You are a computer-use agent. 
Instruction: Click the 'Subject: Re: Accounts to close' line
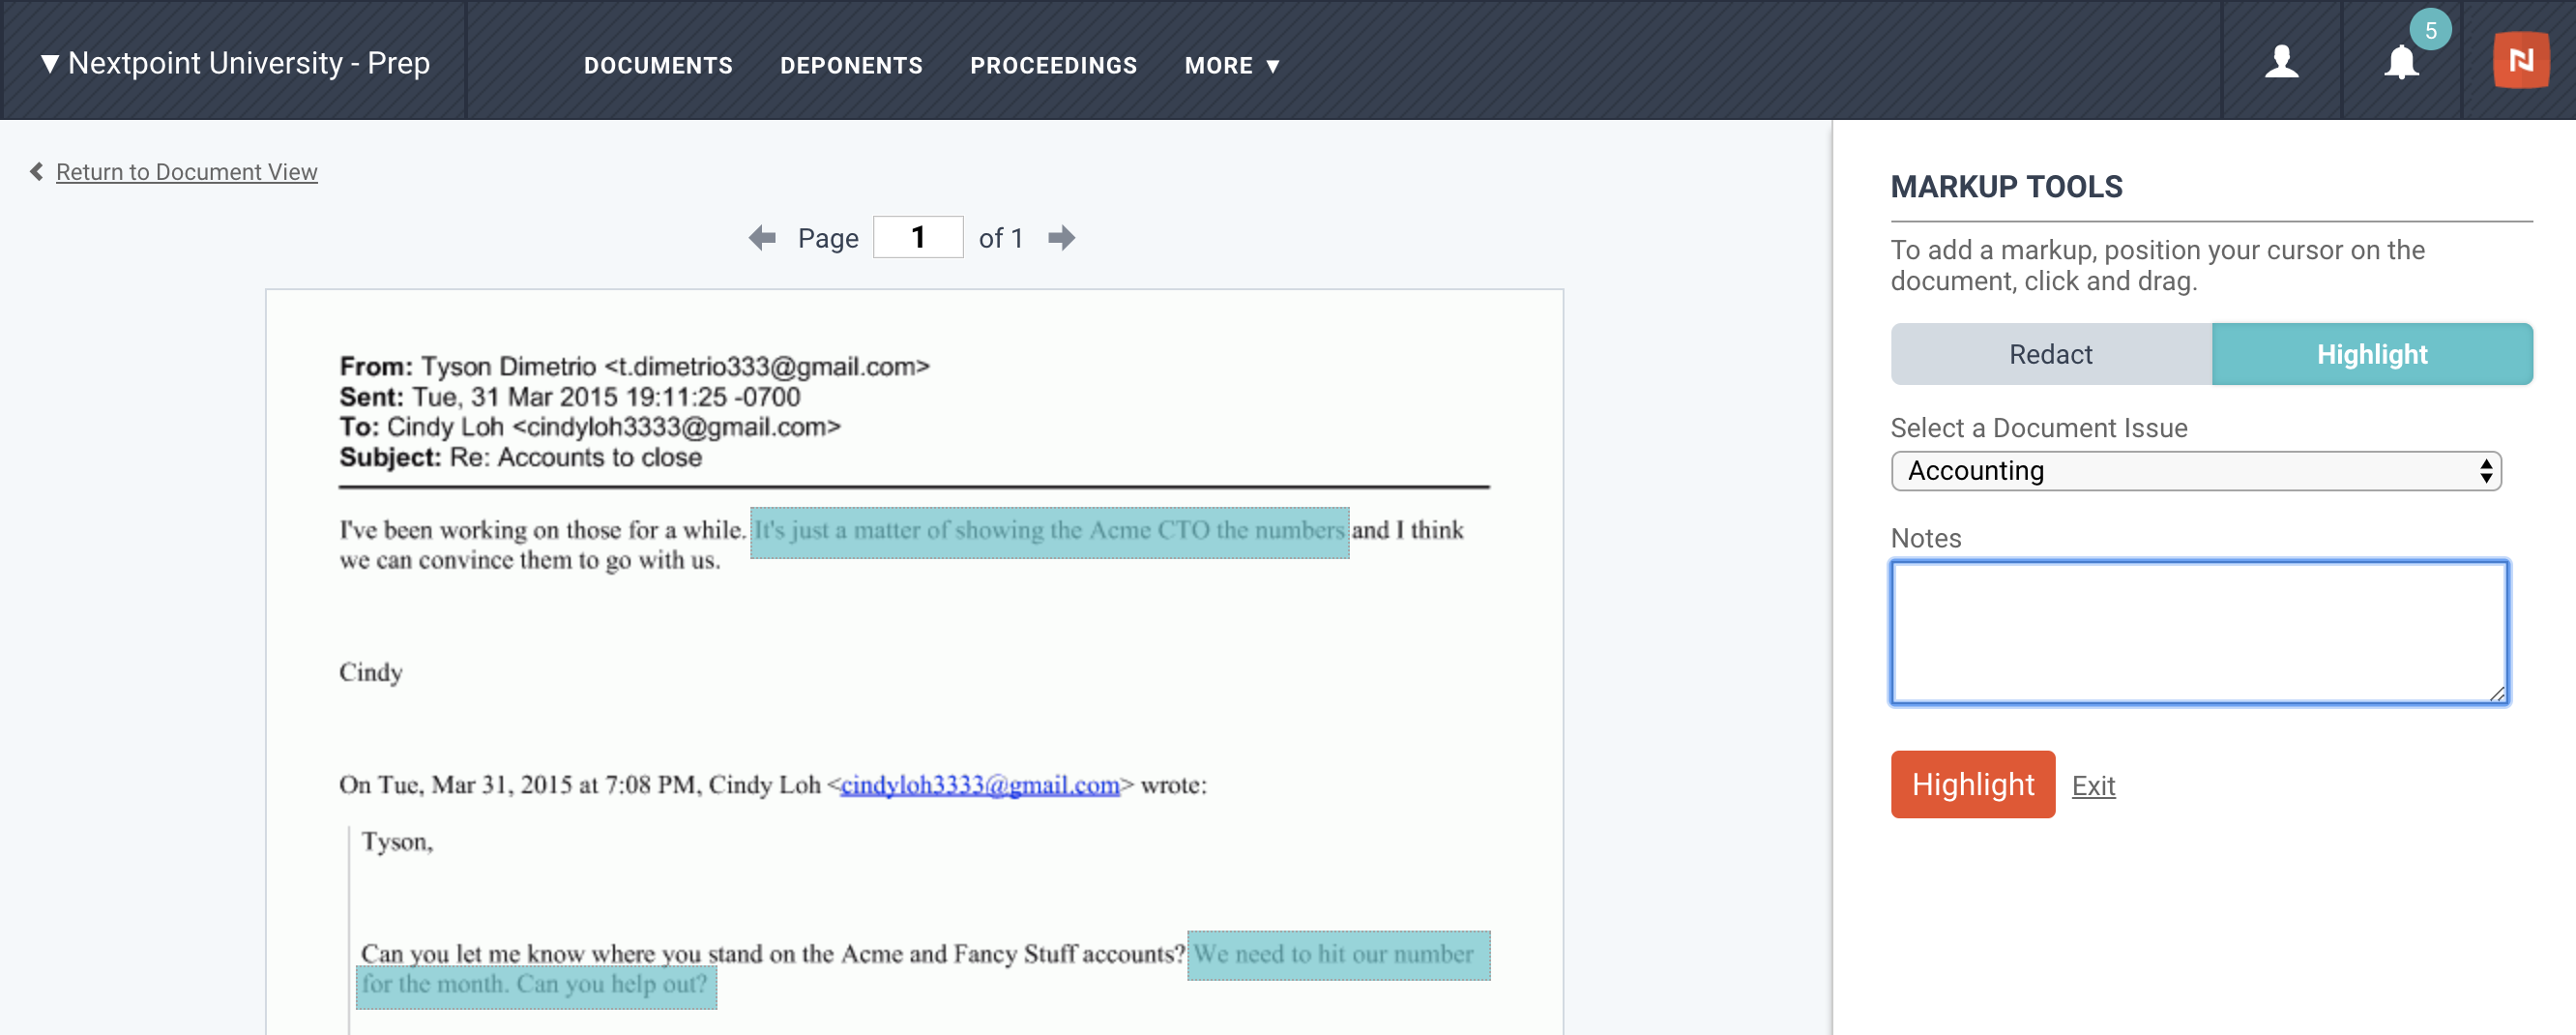(520, 458)
